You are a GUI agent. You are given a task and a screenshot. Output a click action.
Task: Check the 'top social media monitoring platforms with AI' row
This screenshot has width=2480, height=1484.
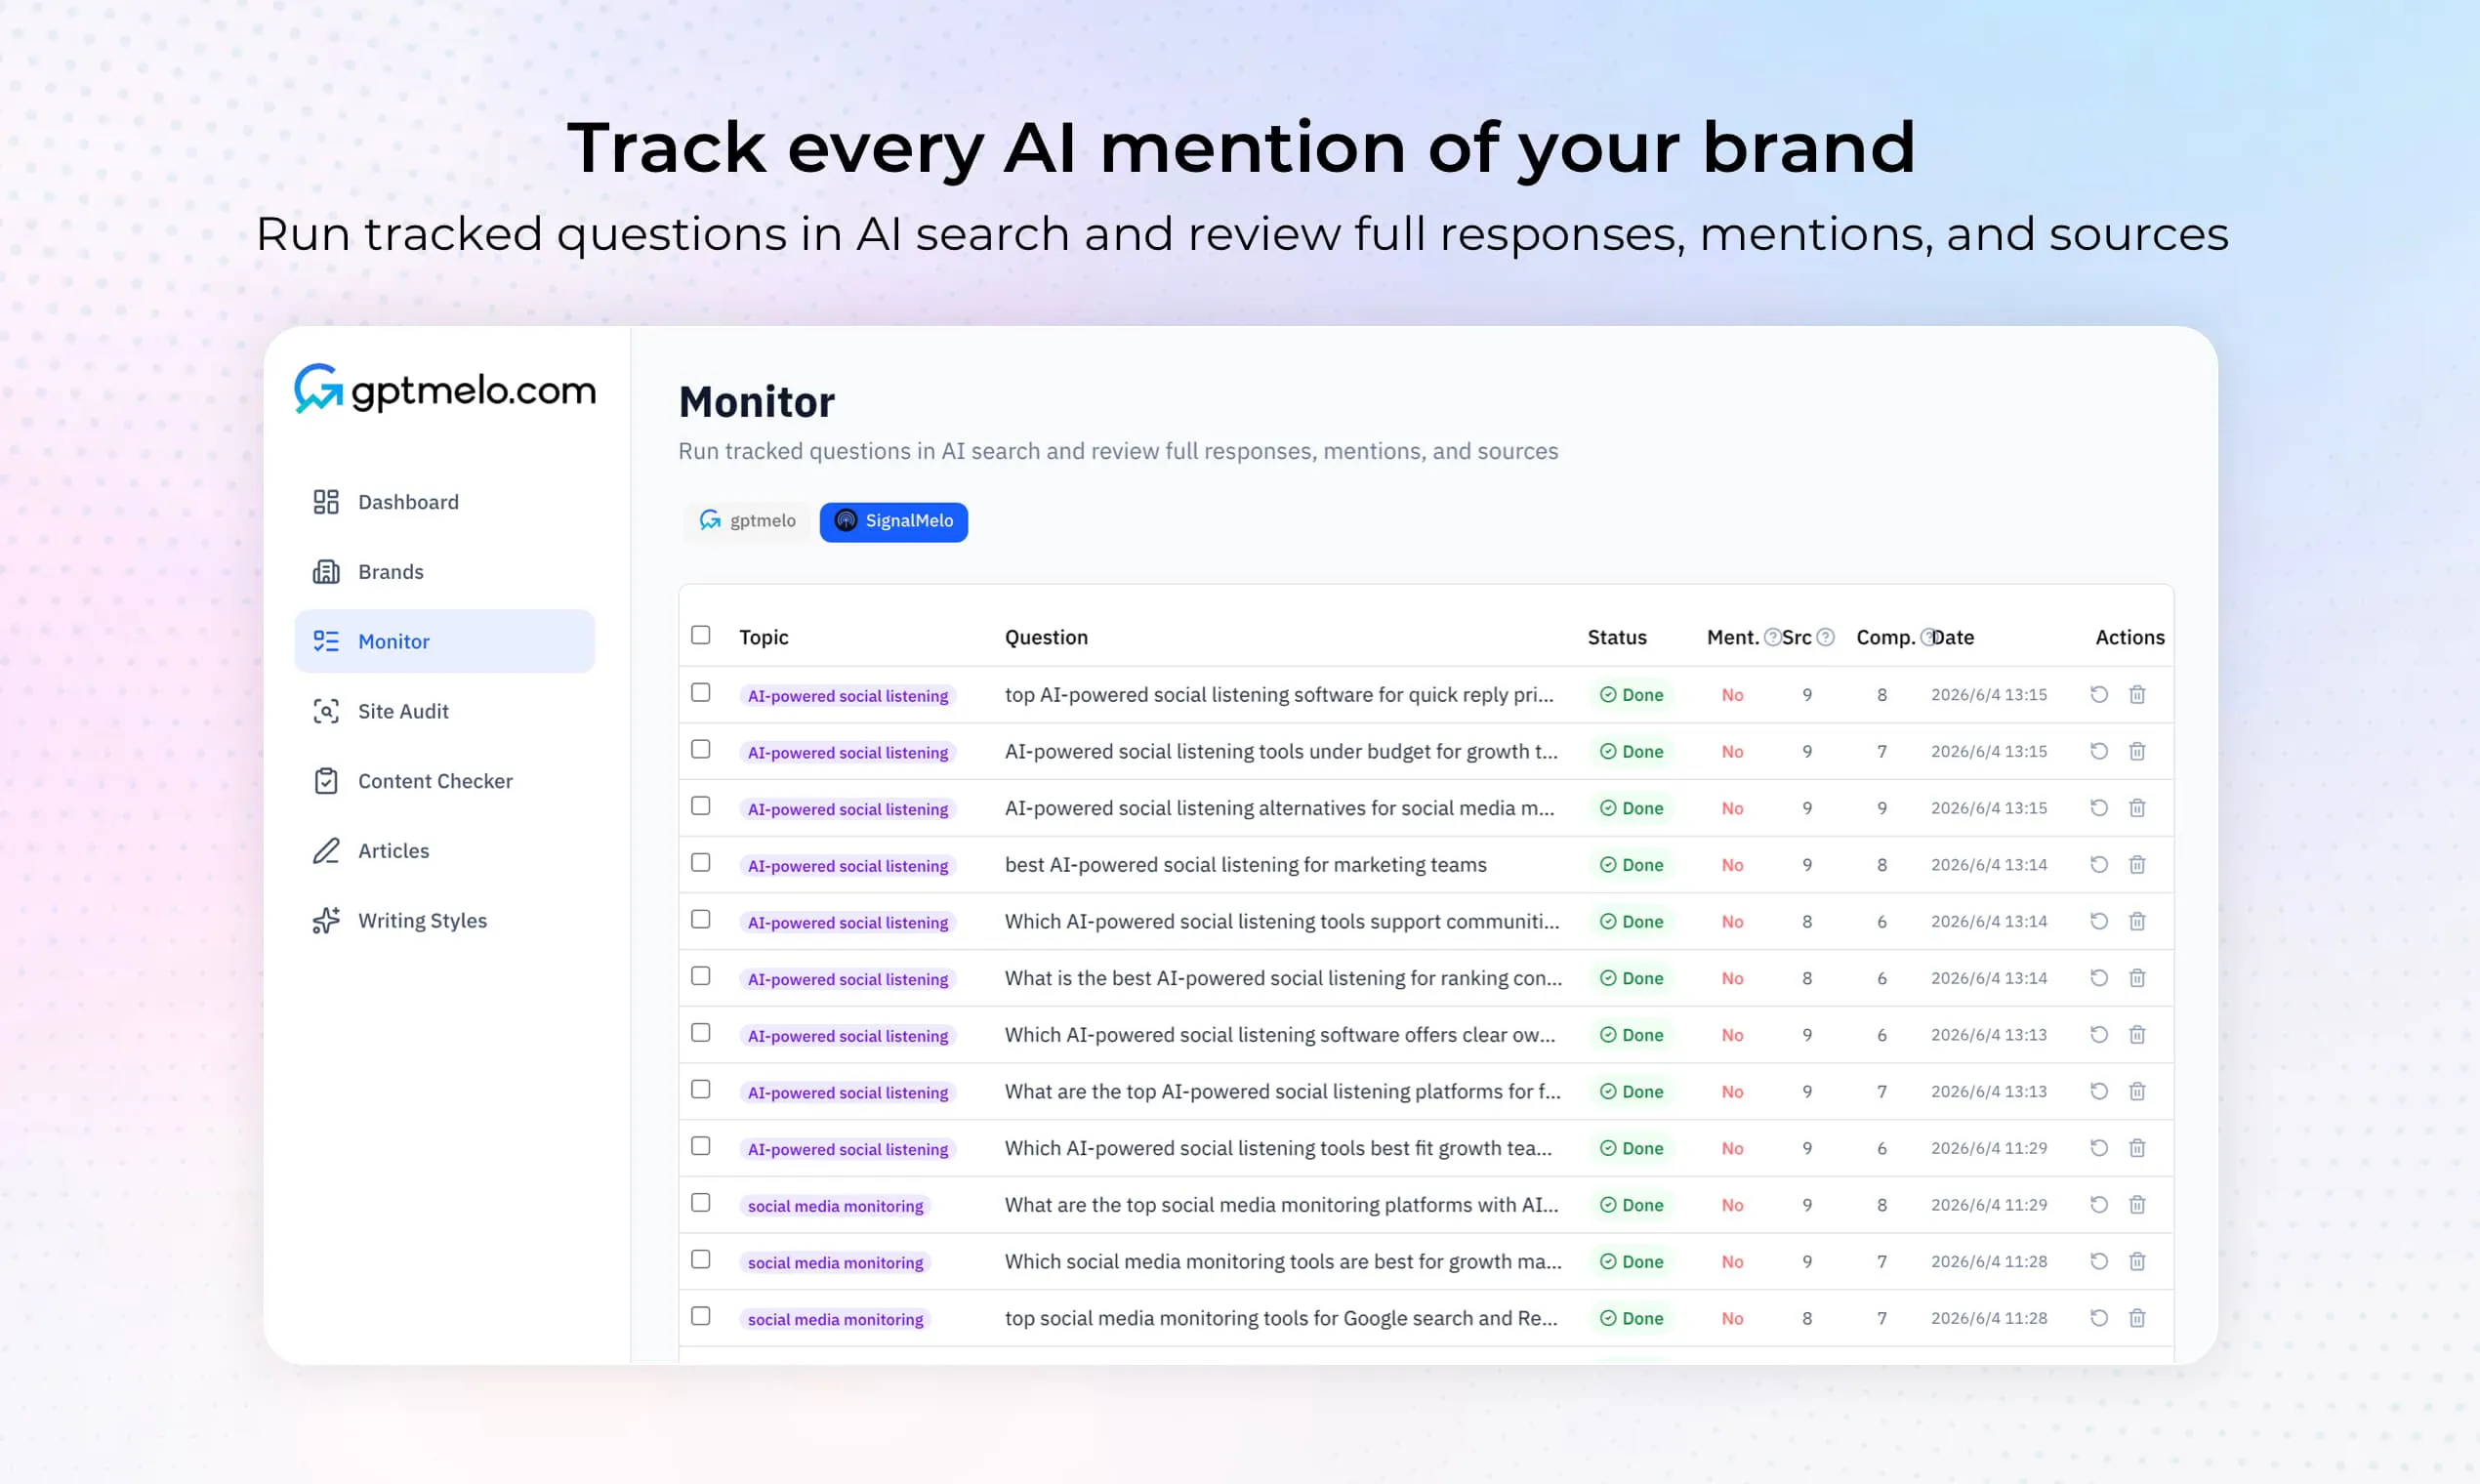click(701, 1203)
